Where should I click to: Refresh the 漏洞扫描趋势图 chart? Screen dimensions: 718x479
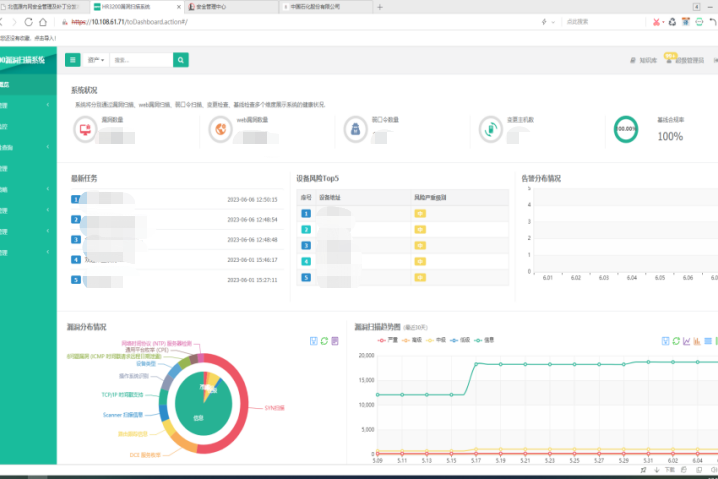[676, 341]
